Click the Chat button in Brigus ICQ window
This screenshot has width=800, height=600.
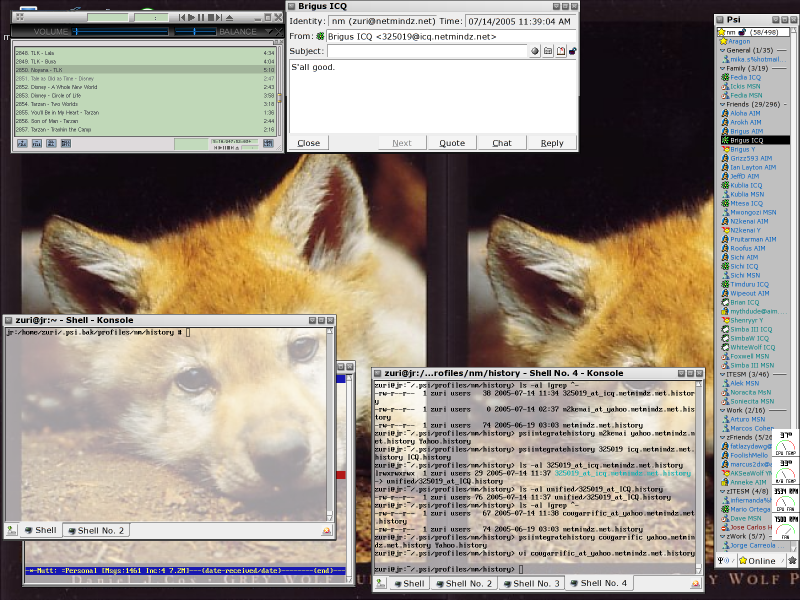point(502,142)
